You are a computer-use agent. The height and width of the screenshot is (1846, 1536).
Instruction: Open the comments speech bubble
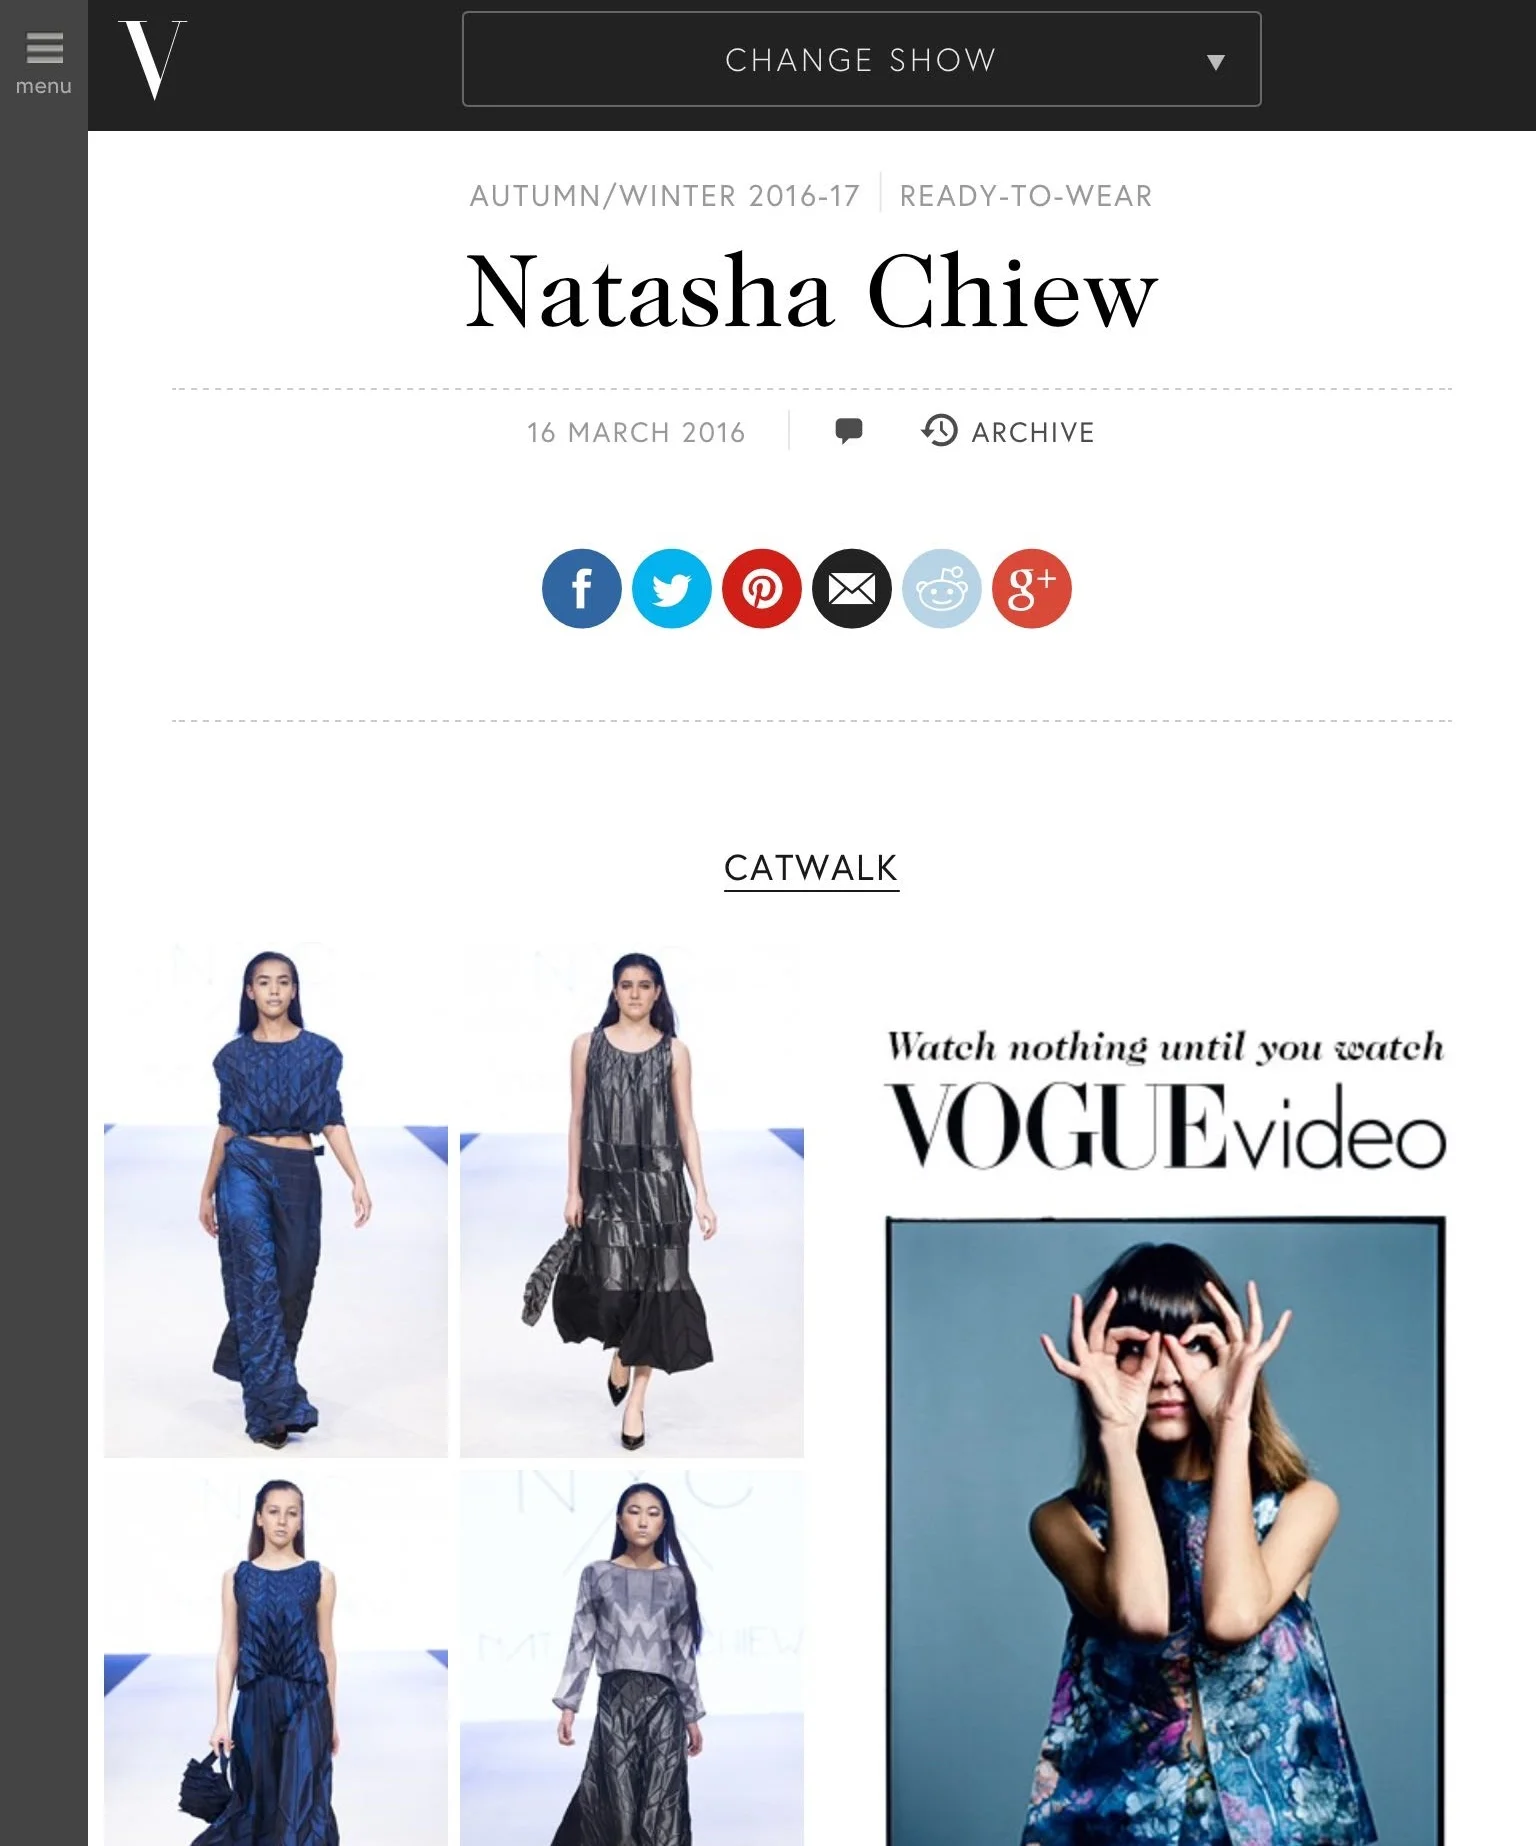tap(848, 431)
